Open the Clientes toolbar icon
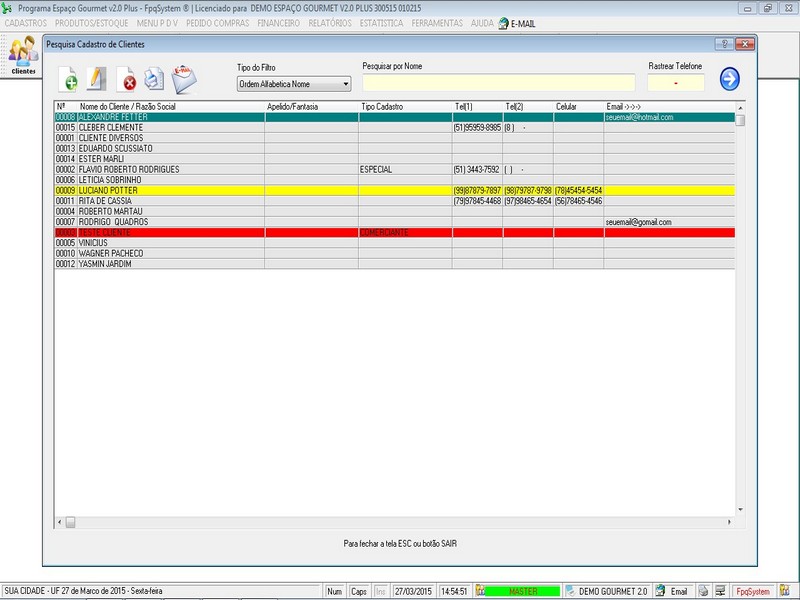The width and height of the screenshot is (800, 600). coord(22,57)
